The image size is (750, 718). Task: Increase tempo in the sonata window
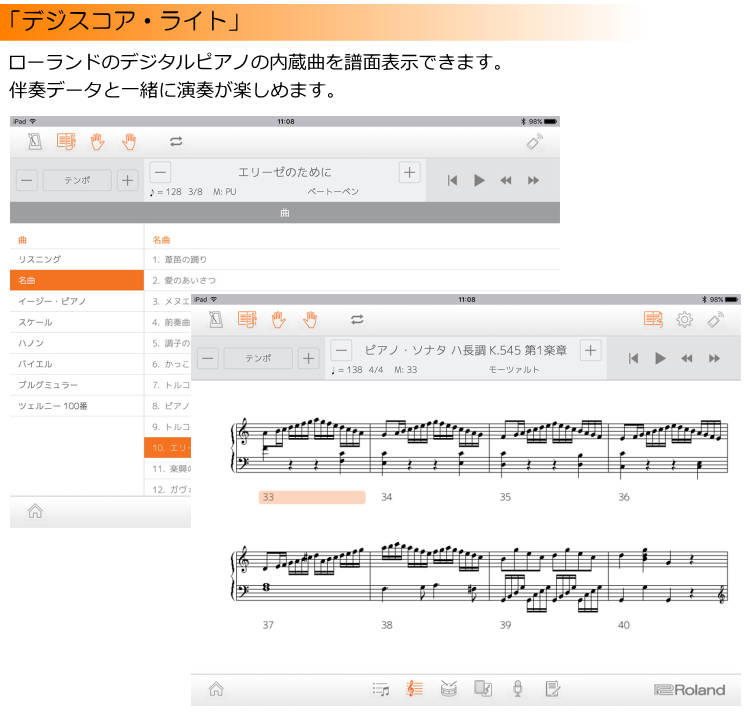(309, 358)
